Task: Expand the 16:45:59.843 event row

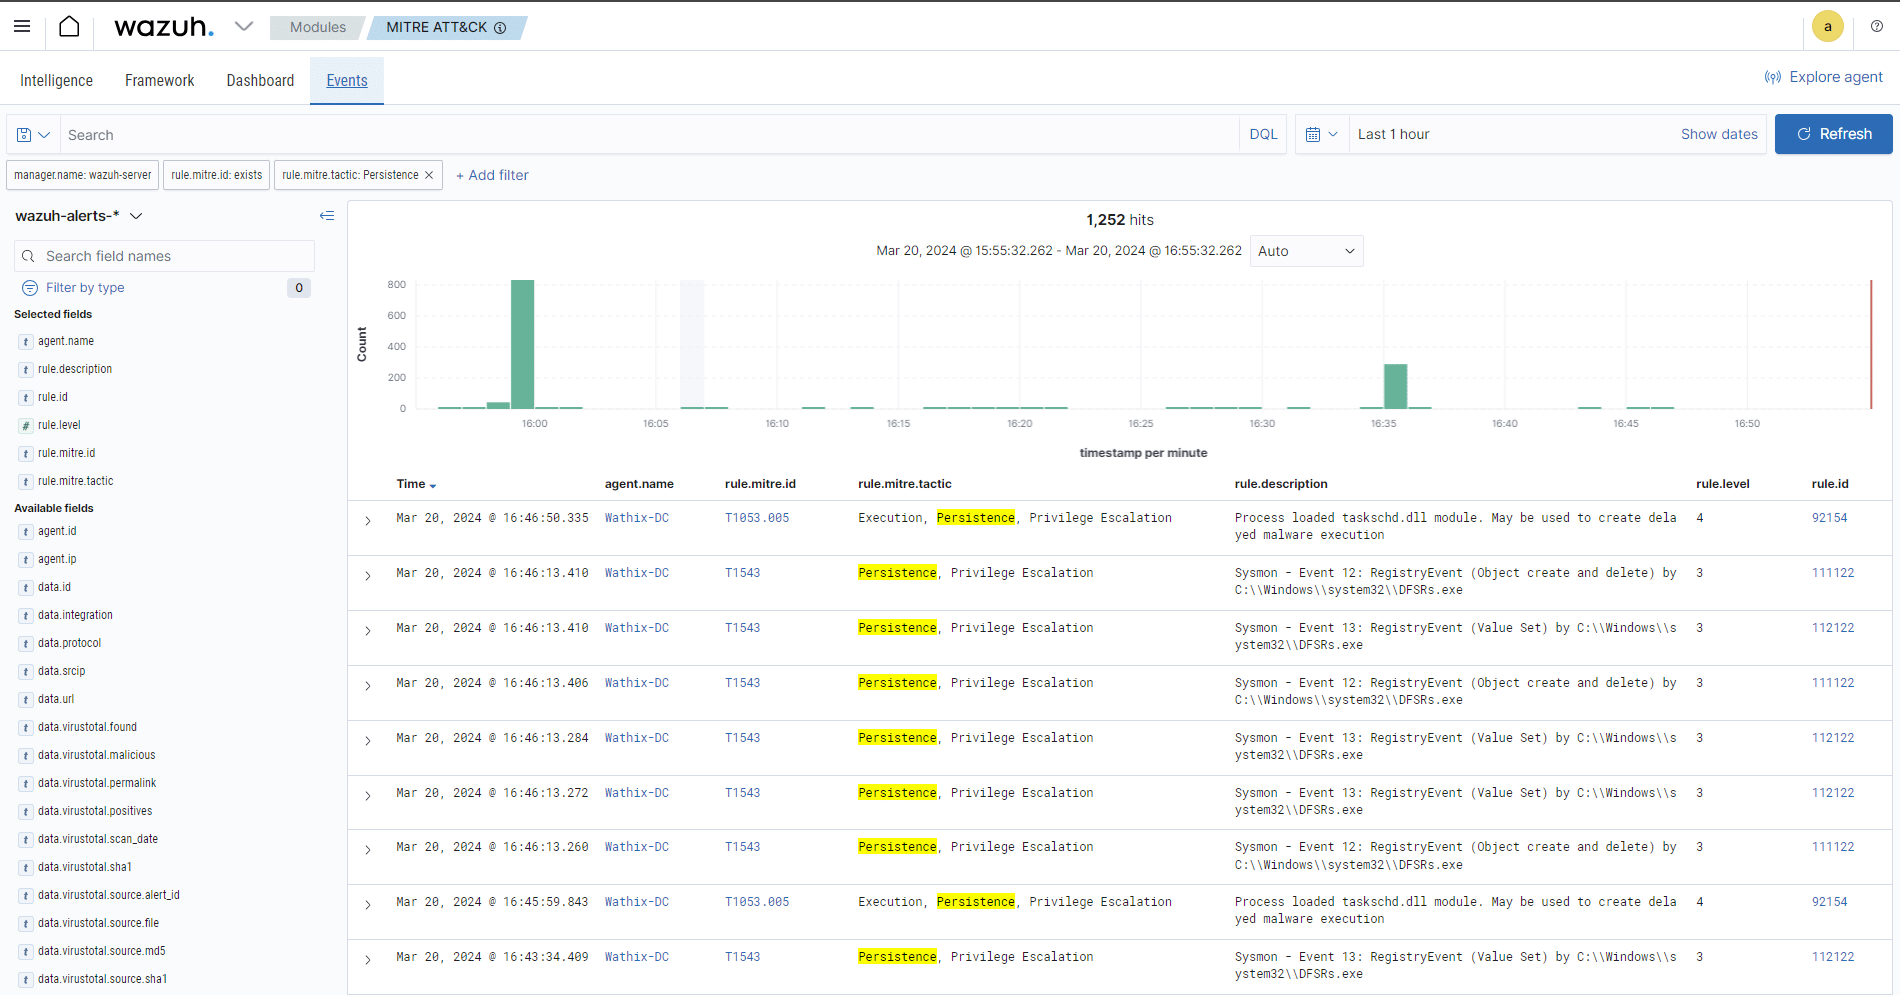Action: (368, 905)
